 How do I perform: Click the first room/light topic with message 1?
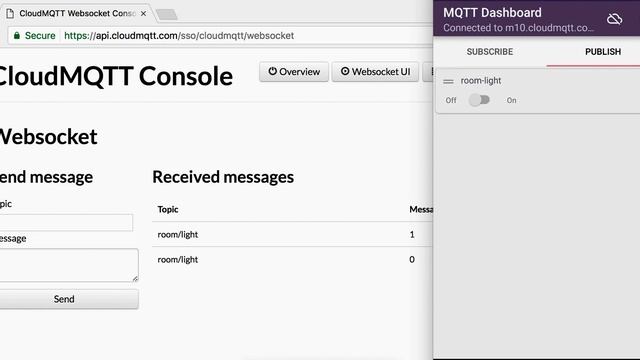pos(178,234)
